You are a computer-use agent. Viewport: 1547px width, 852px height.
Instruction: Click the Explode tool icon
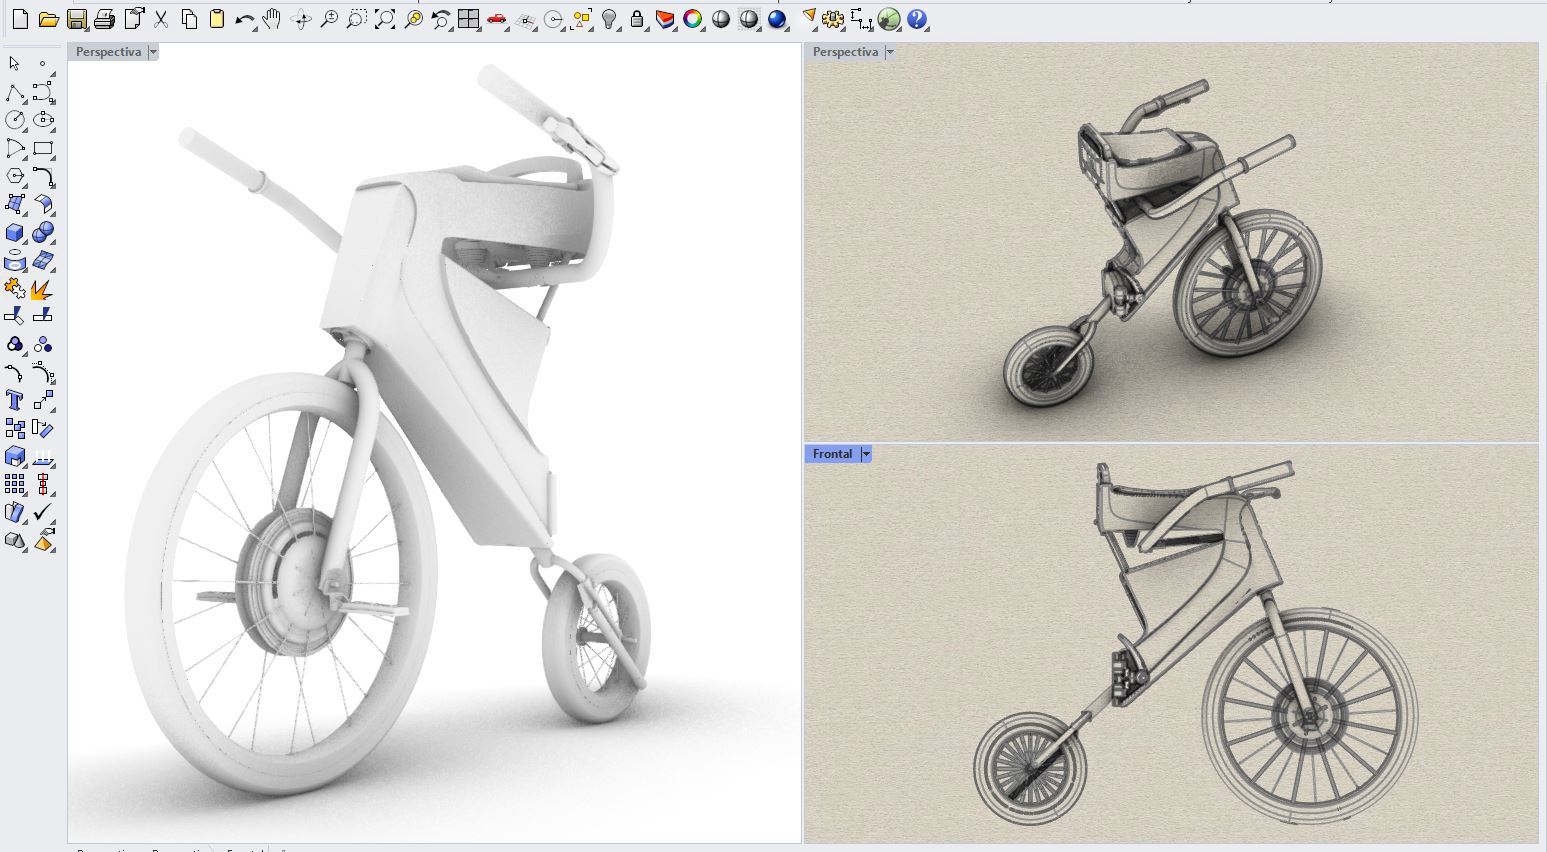click(42, 290)
